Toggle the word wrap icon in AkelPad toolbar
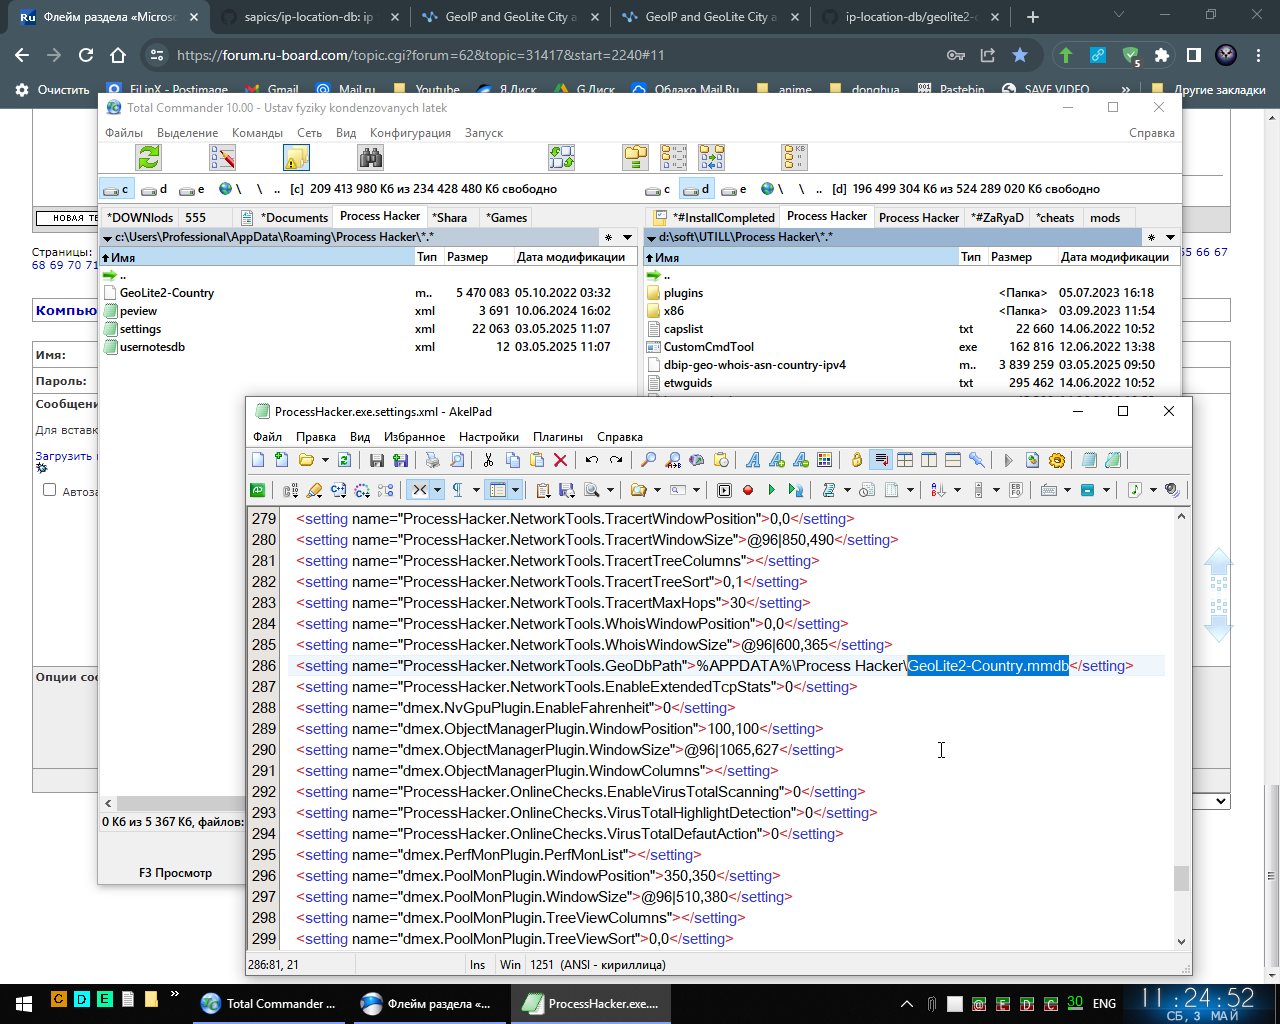 [x=881, y=460]
